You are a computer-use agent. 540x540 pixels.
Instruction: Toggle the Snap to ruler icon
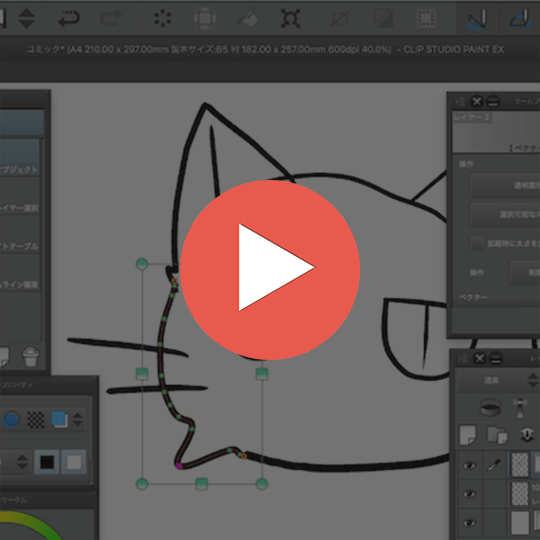[x=478, y=18]
